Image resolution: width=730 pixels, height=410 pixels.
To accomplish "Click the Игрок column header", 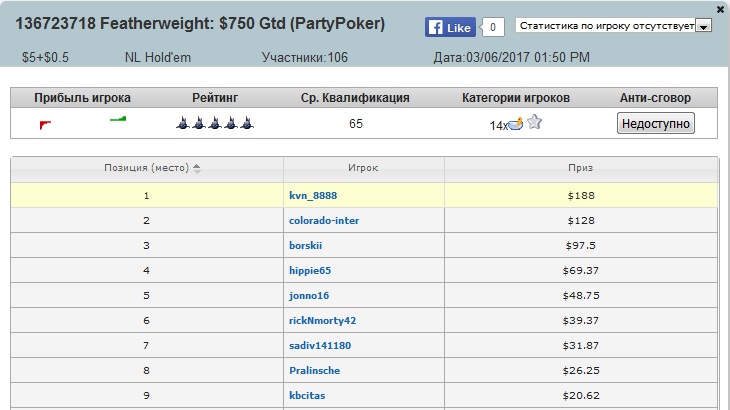I will 363,168.
